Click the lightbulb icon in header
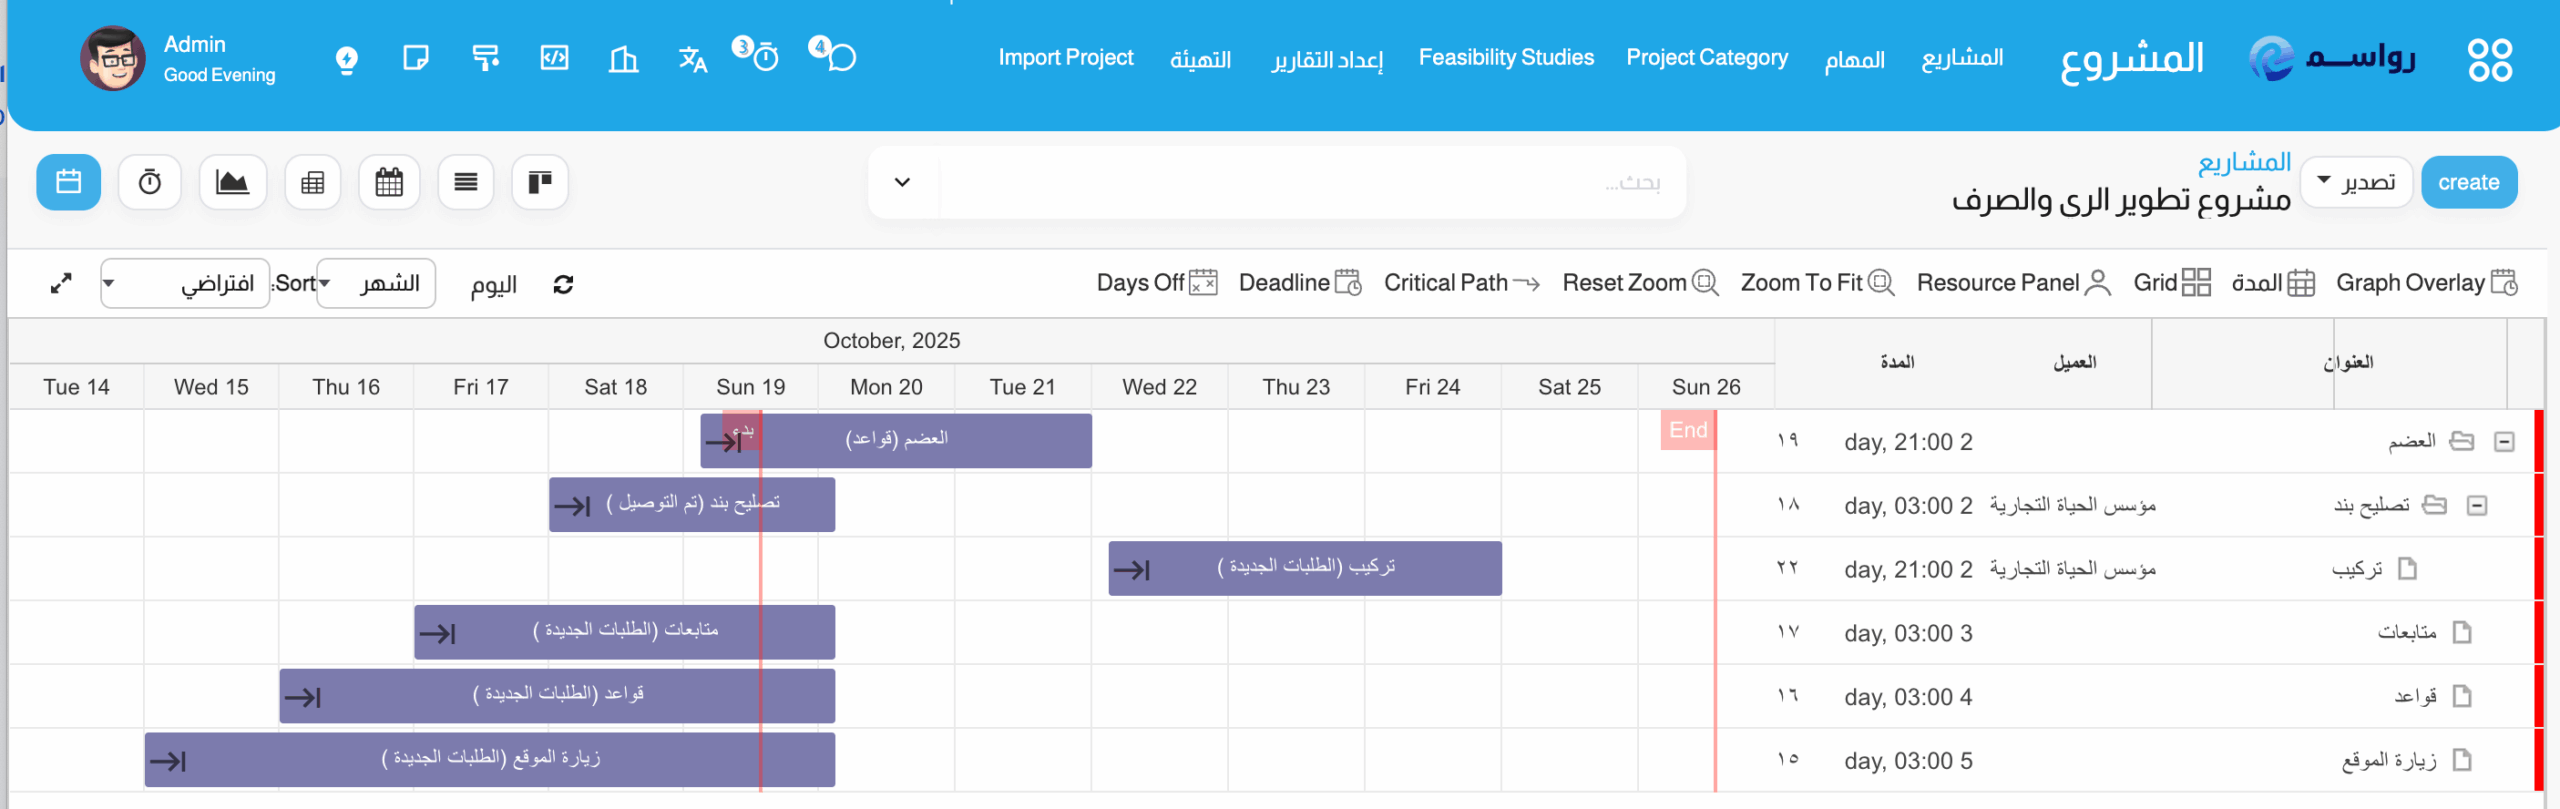2560x809 pixels. point(346,59)
